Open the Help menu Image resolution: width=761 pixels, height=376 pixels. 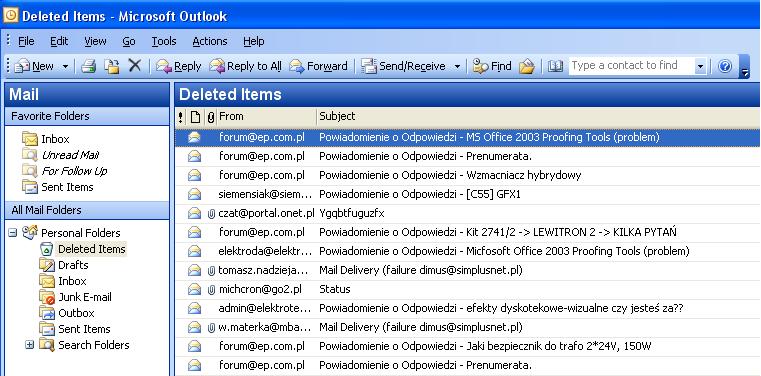coord(254,42)
